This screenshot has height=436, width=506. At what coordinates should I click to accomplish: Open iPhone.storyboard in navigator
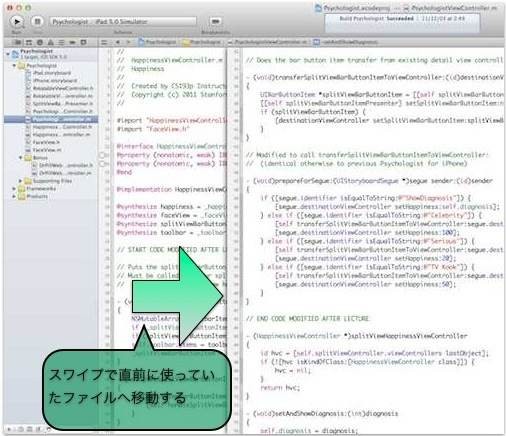coord(51,81)
